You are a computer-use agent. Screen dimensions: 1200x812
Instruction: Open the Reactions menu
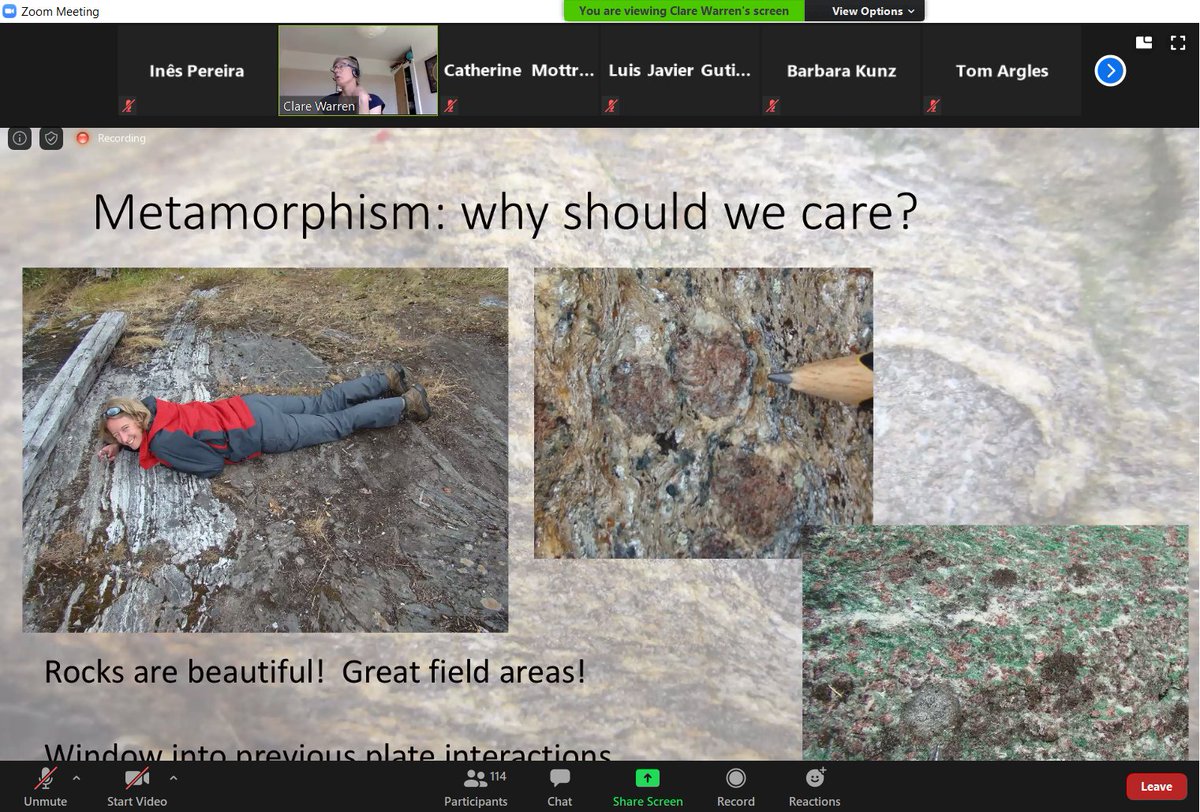(815, 785)
